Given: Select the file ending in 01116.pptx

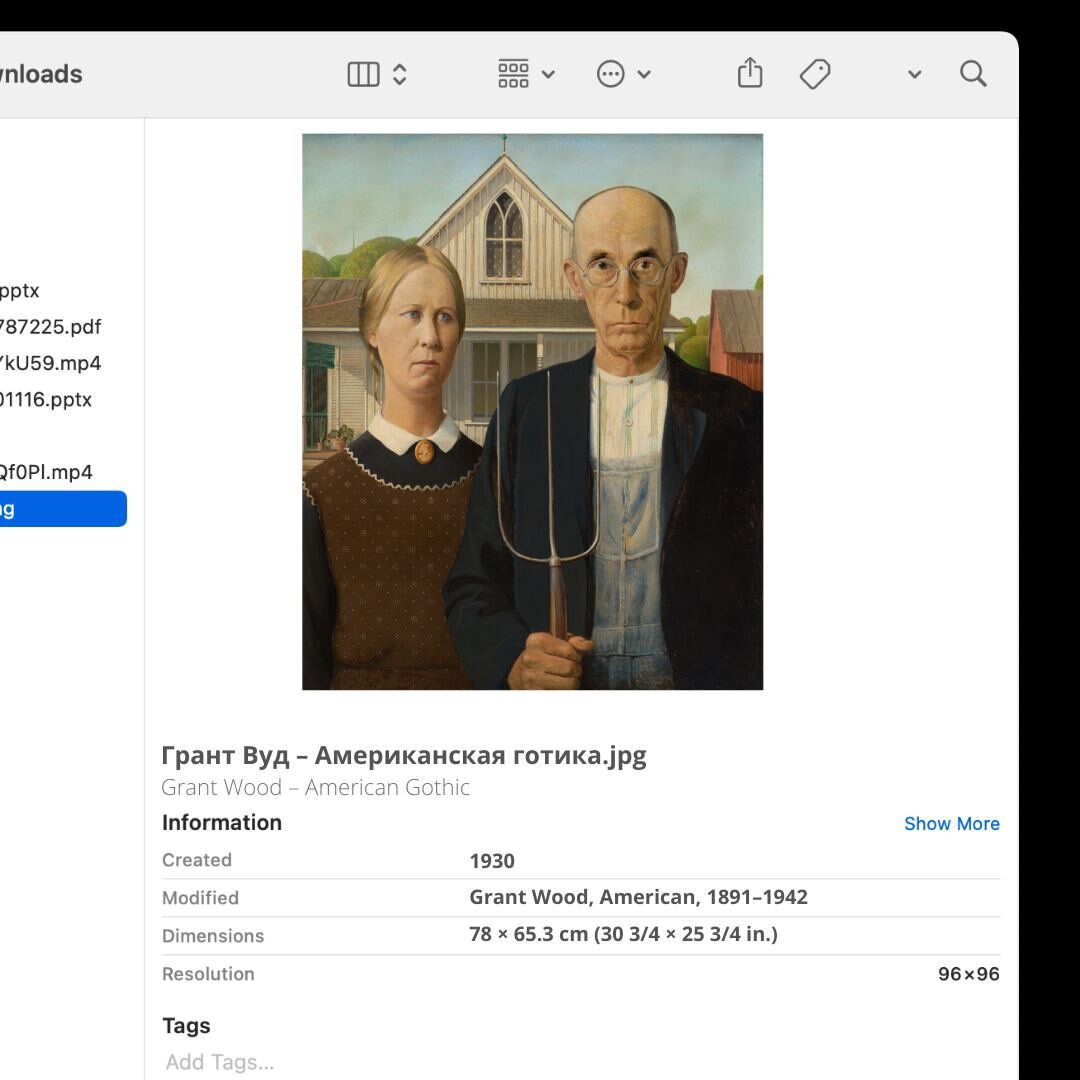Looking at the screenshot, I should tap(45, 399).
